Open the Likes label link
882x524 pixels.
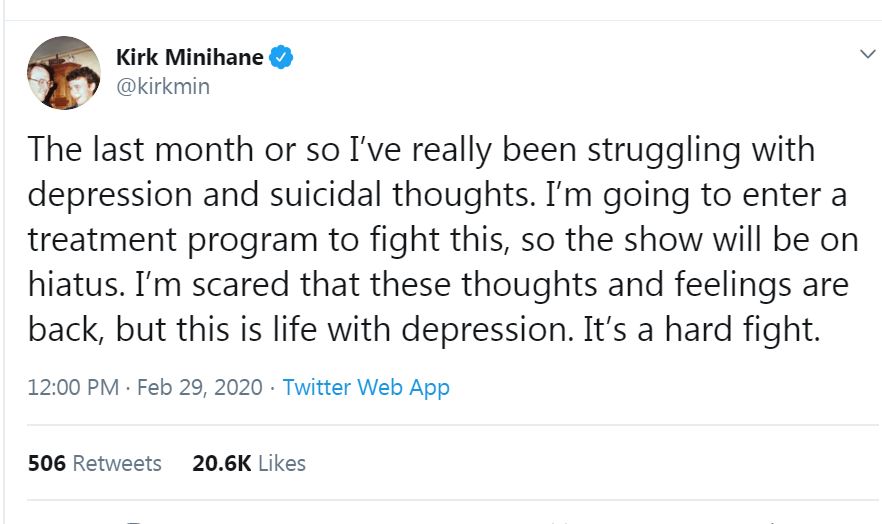(282, 463)
